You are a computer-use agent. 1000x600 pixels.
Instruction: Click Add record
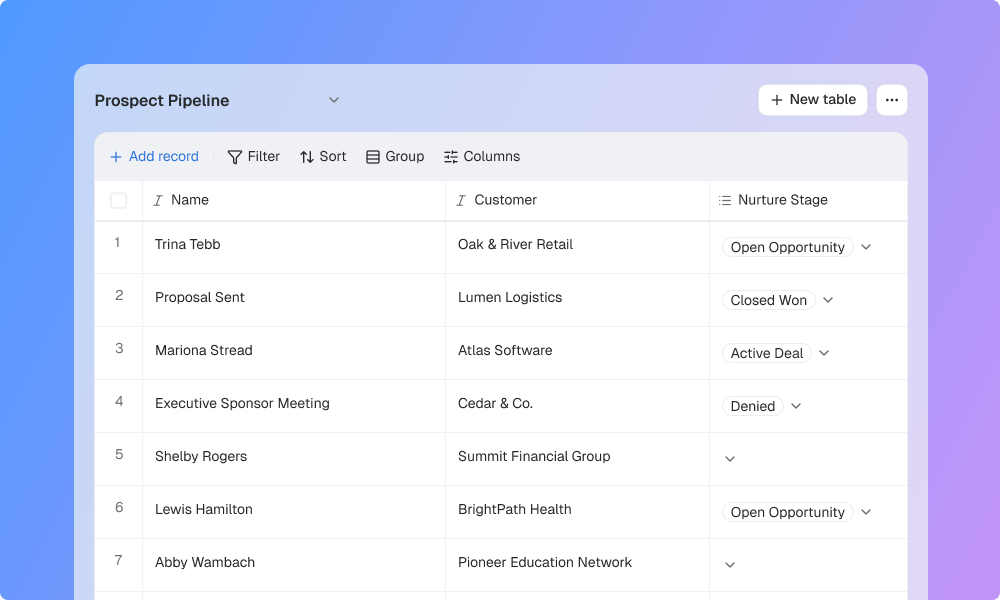click(154, 156)
